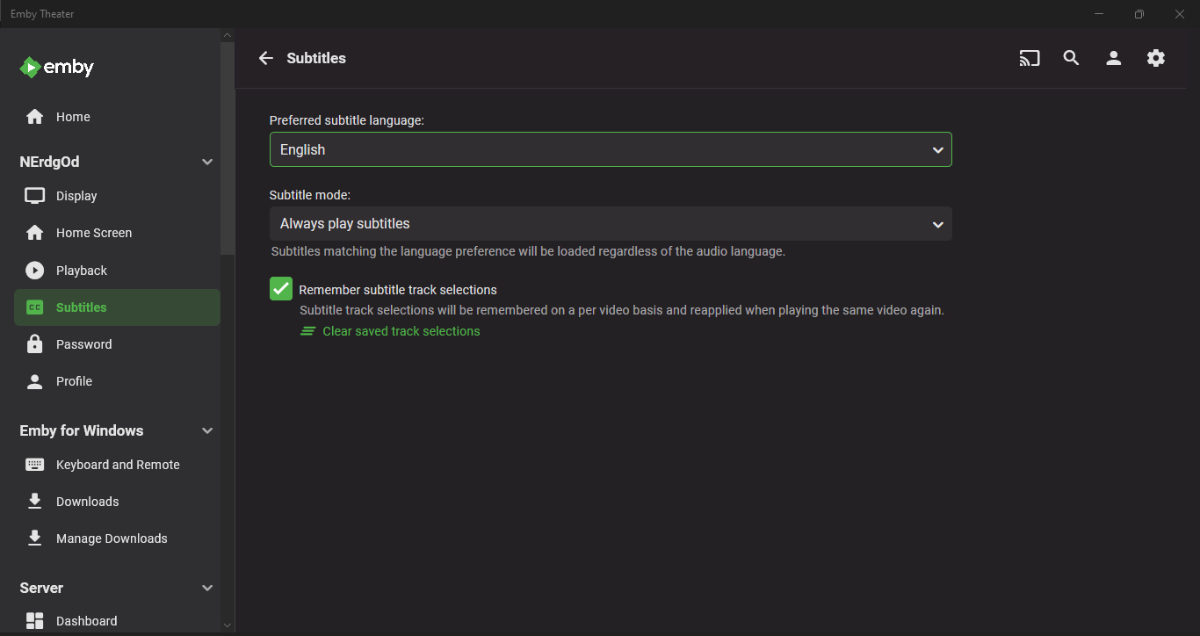Collapse the Server sidebar section

[x=207, y=588]
